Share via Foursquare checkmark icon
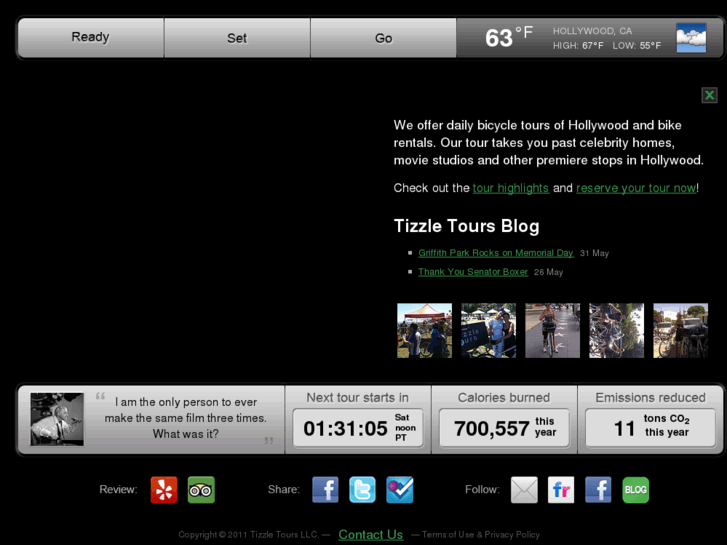Viewport: 727px width, 545px height. [400, 490]
